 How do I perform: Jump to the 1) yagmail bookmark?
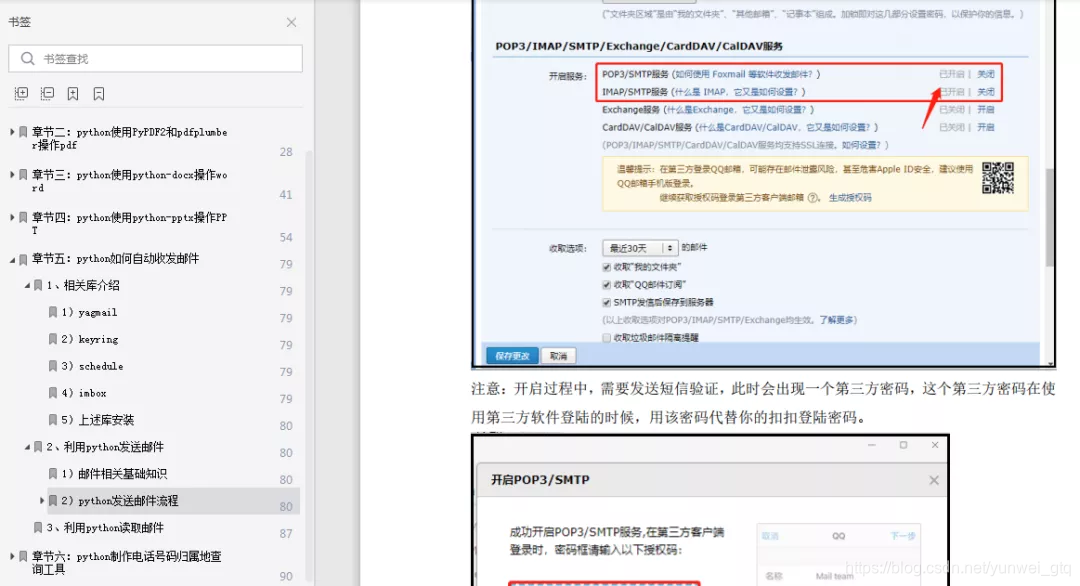90,312
